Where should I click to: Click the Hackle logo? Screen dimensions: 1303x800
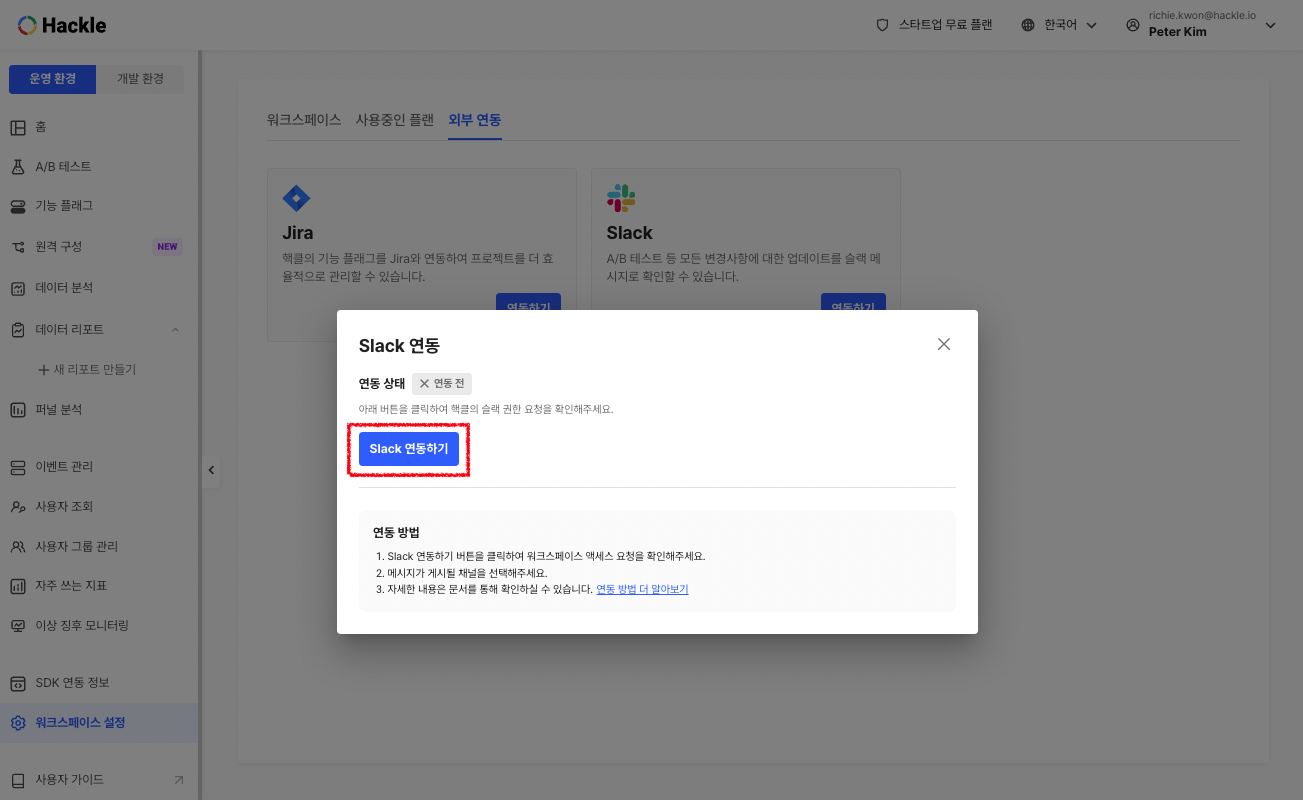click(62, 25)
